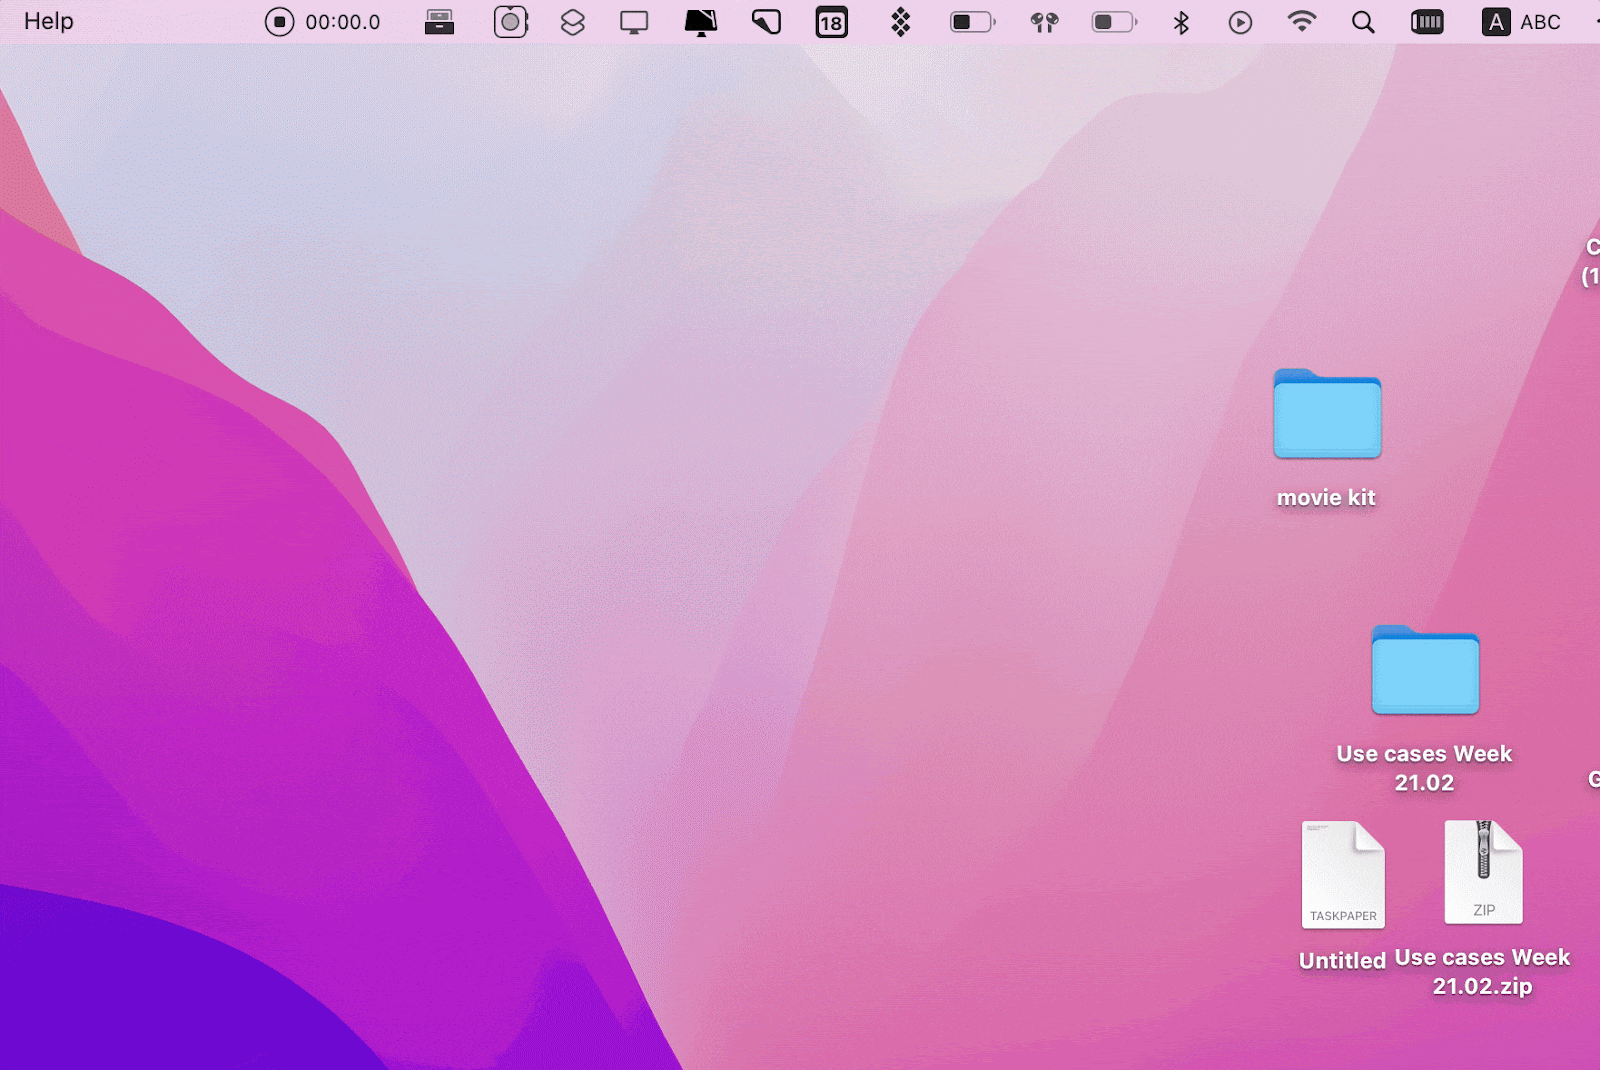Stop the screen recording in the menu bar

pos(279,21)
